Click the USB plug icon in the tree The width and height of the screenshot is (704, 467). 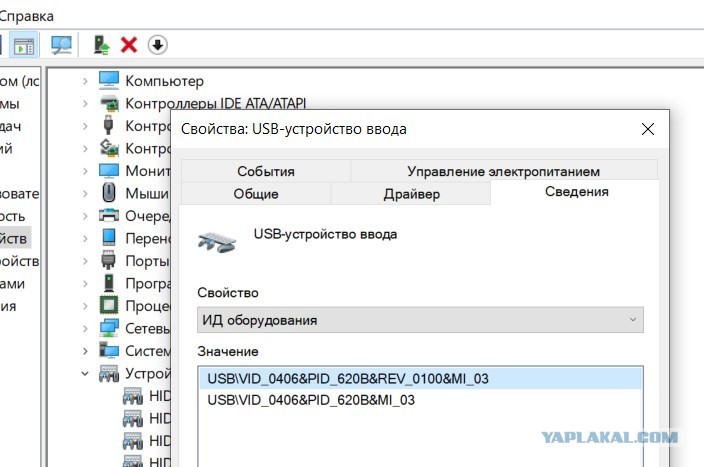108,125
